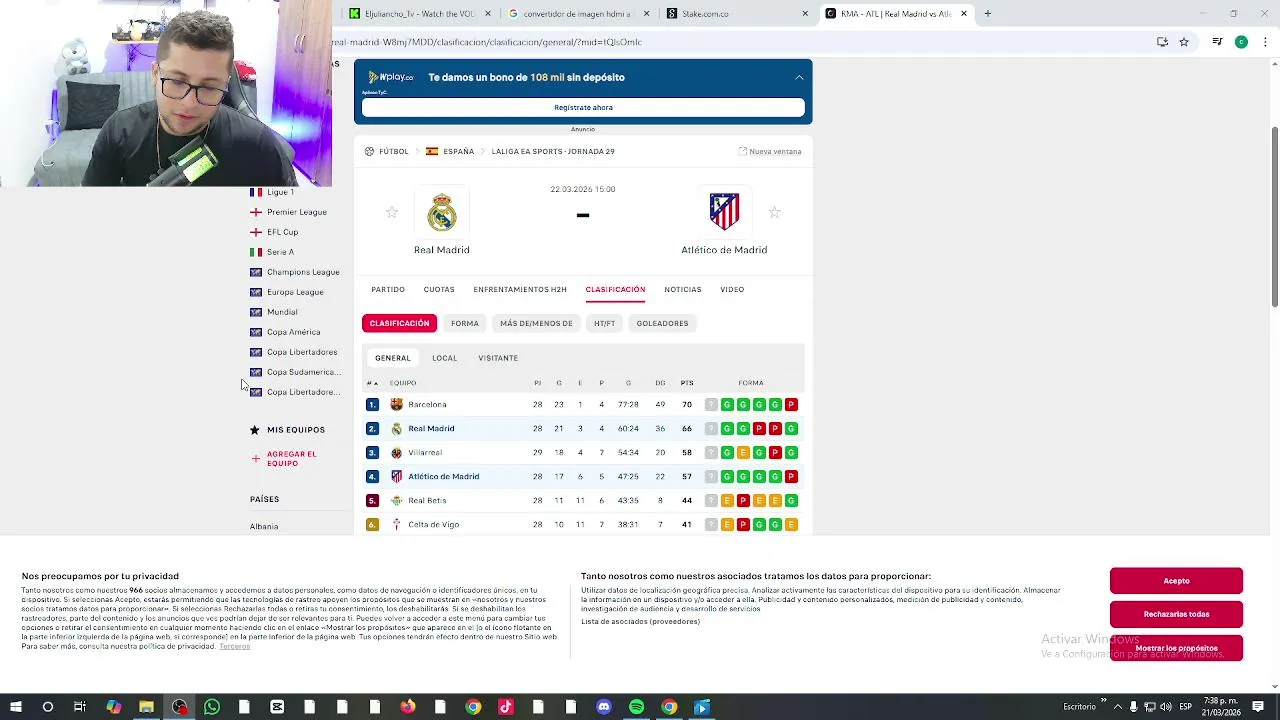Viewport: 1280px width, 720px height.
Task: Switch standings to VISITANTE
Action: click(498, 358)
